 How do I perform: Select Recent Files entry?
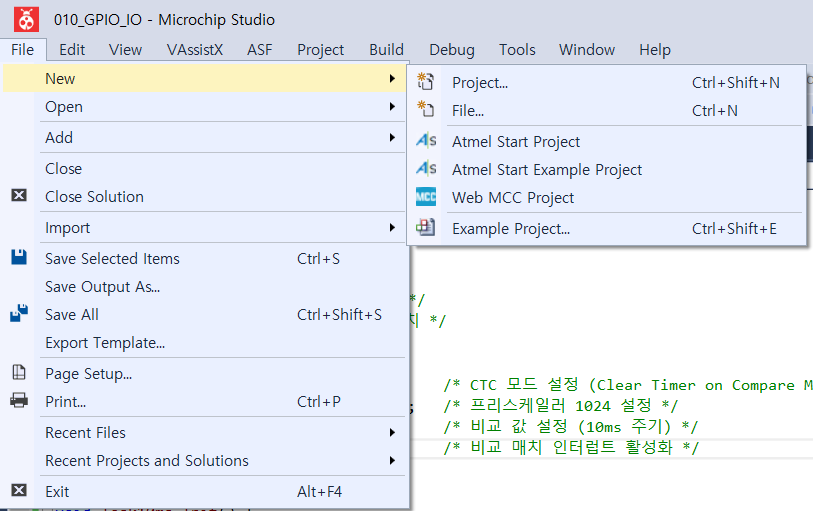204,432
